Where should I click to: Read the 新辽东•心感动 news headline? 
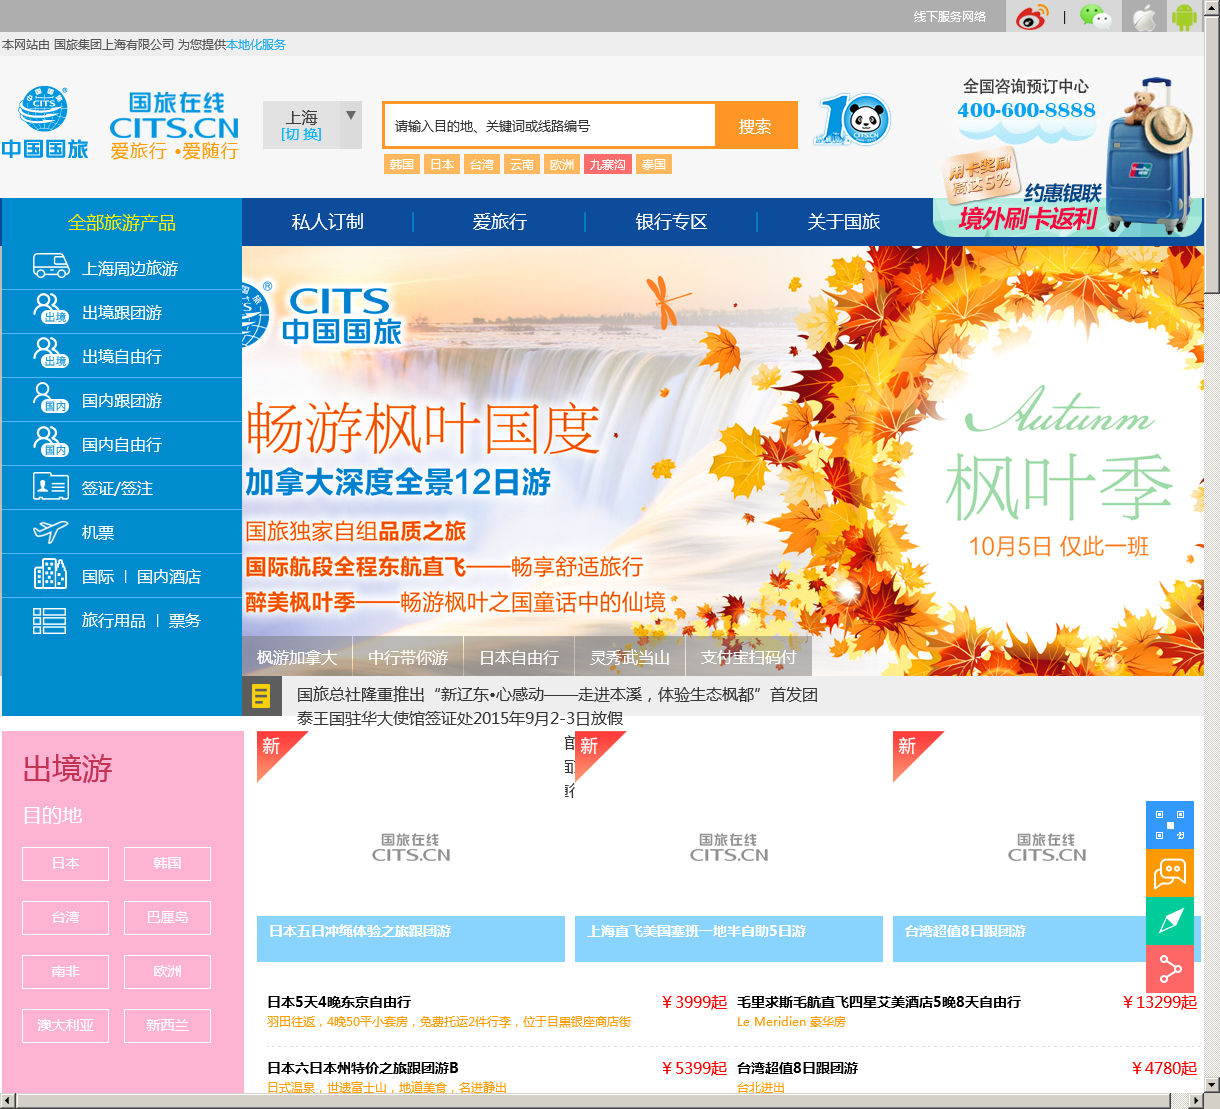(557, 694)
